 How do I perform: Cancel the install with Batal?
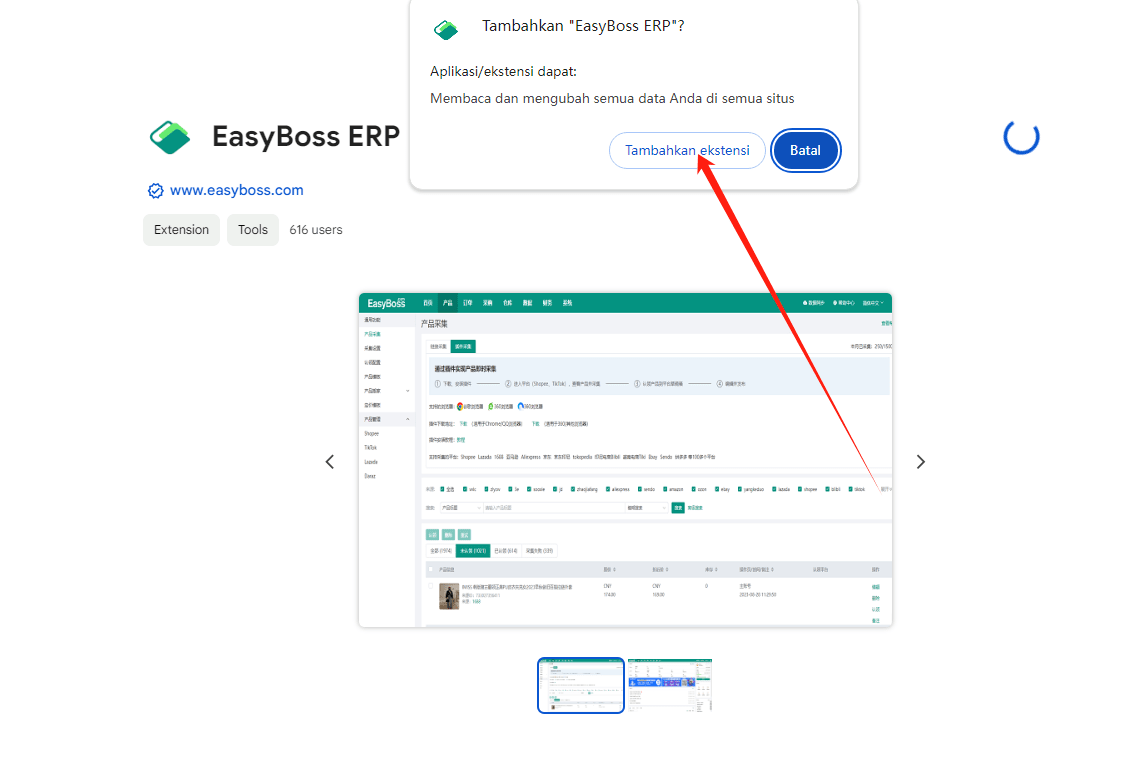point(805,150)
